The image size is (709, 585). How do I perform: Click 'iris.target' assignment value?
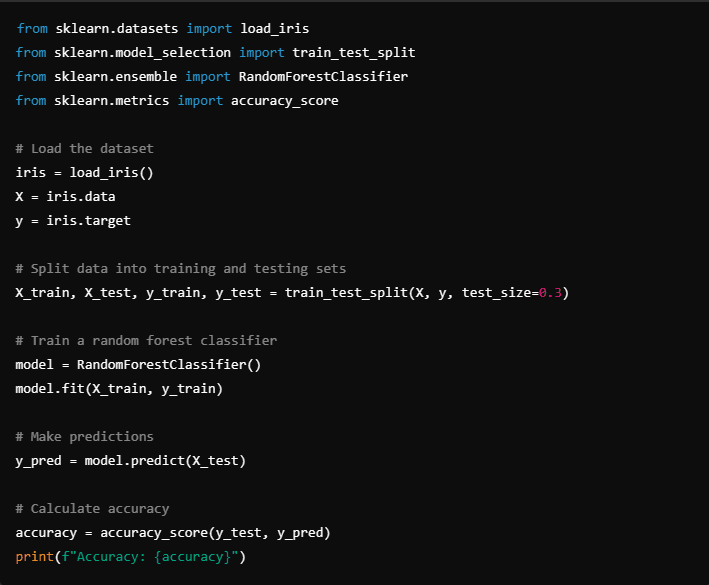[88, 221]
